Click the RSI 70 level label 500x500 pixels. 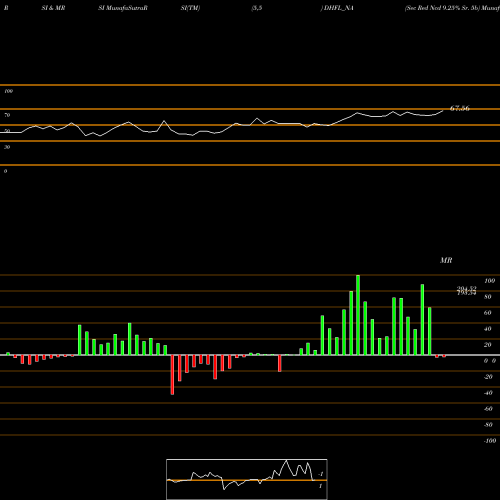coord(7,115)
